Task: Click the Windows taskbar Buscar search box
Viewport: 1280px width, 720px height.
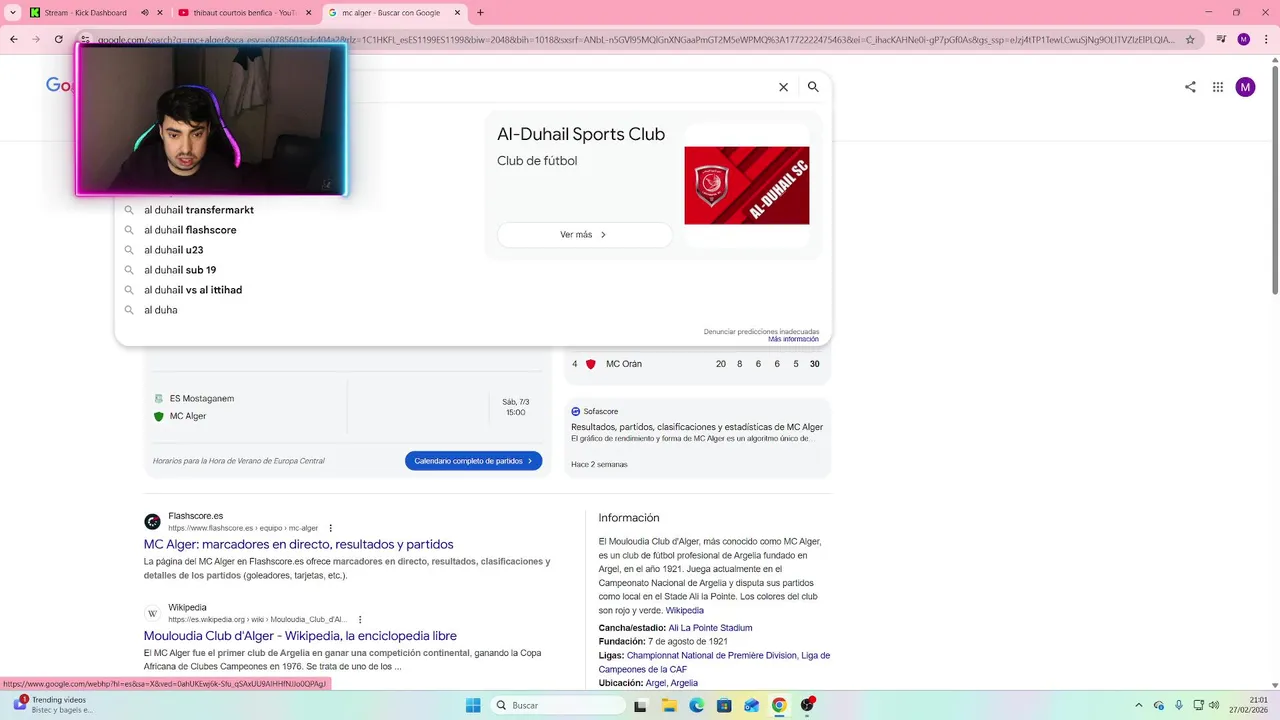Action: coord(558,705)
